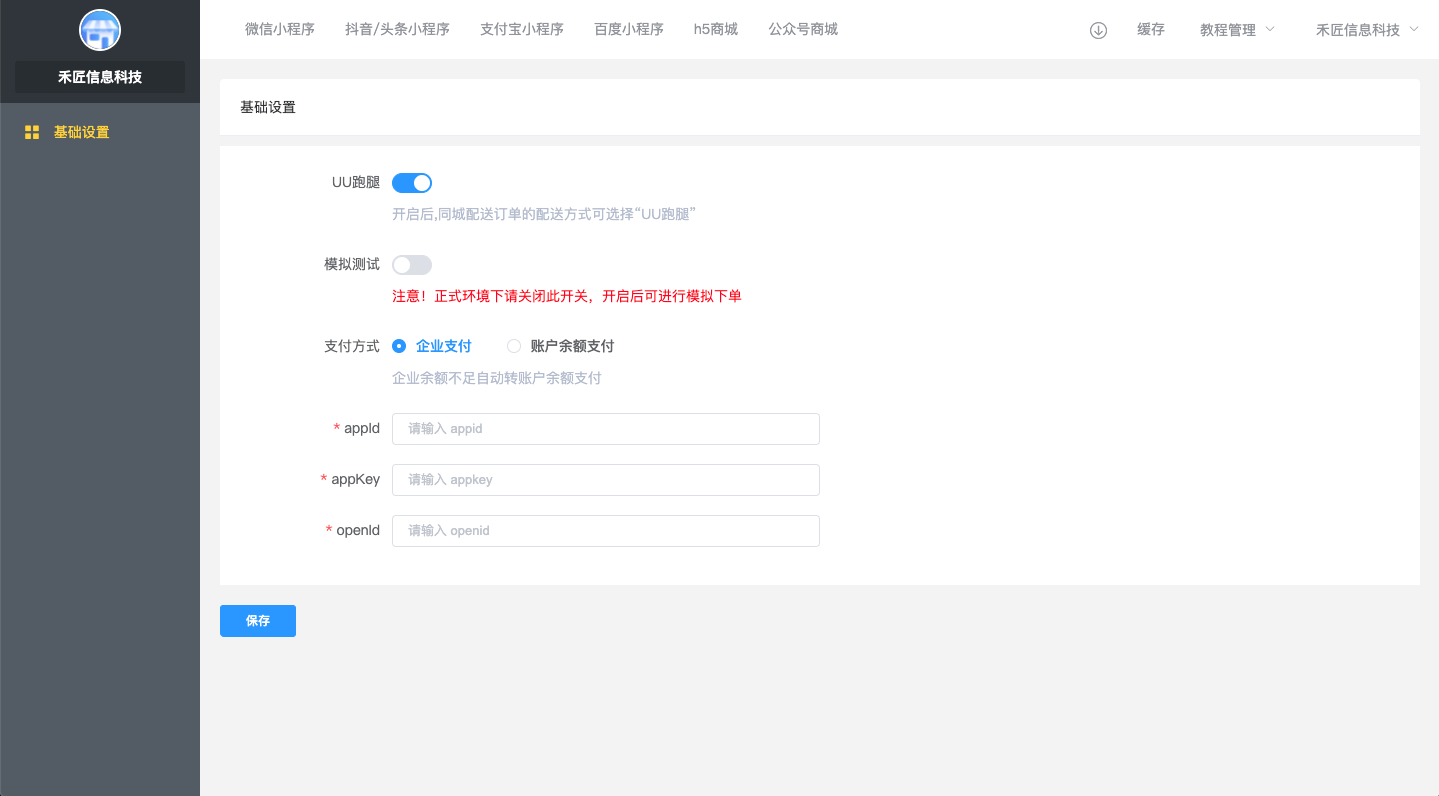Click the store logo avatar icon

[x=100, y=30]
